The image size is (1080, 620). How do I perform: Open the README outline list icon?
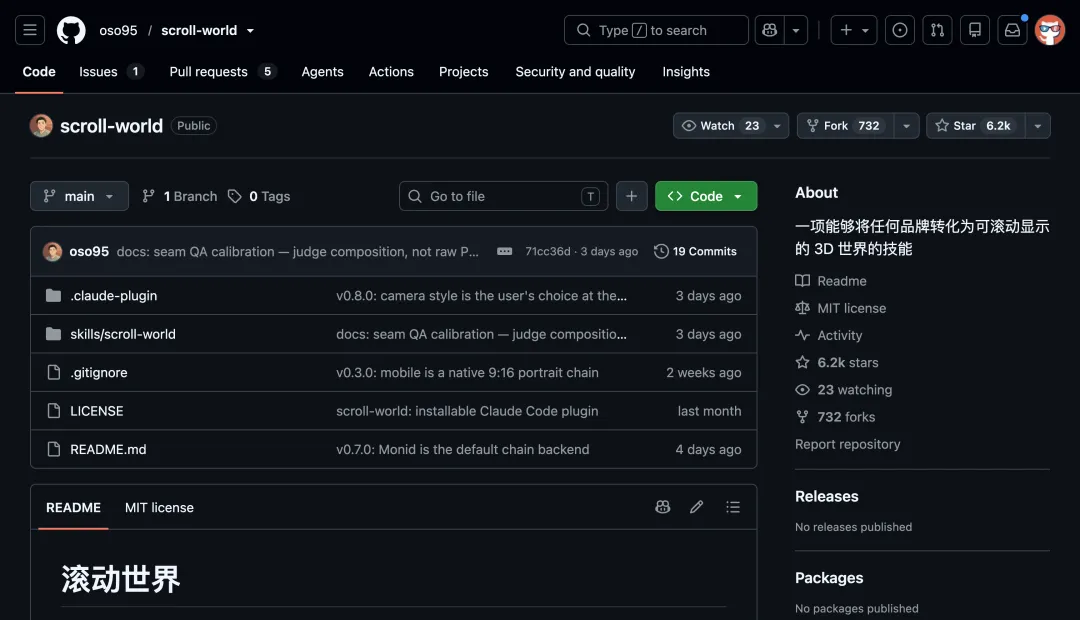[x=733, y=507]
